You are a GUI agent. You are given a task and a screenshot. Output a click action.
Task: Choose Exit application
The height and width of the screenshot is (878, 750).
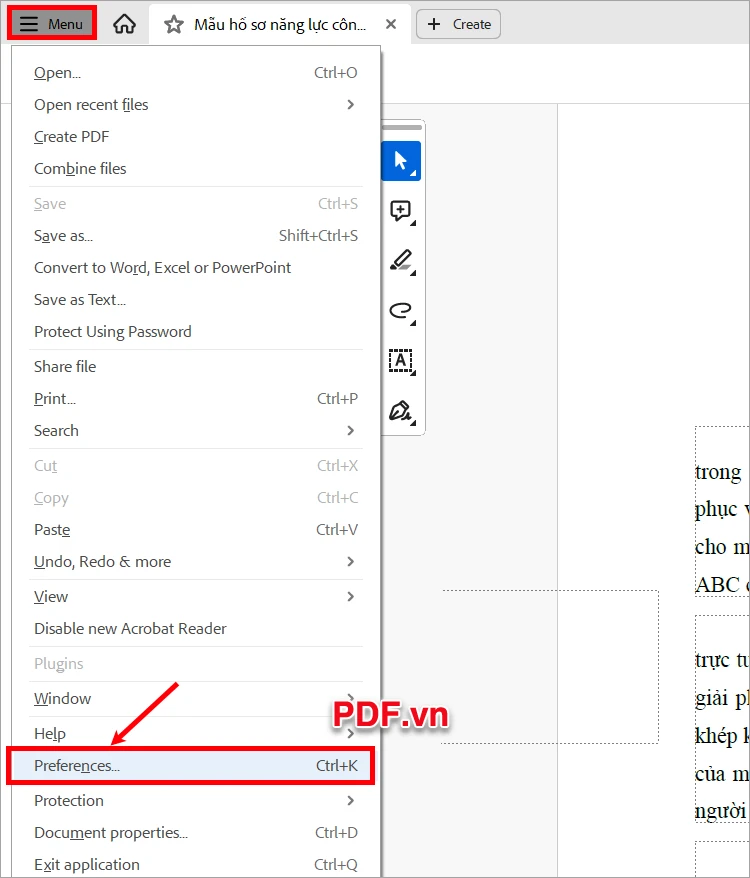click(195, 865)
